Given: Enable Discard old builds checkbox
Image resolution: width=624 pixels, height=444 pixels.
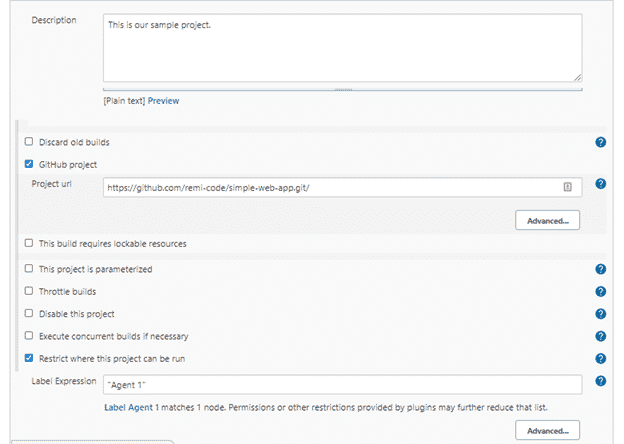Looking at the screenshot, I should click(x=29, y=142).
